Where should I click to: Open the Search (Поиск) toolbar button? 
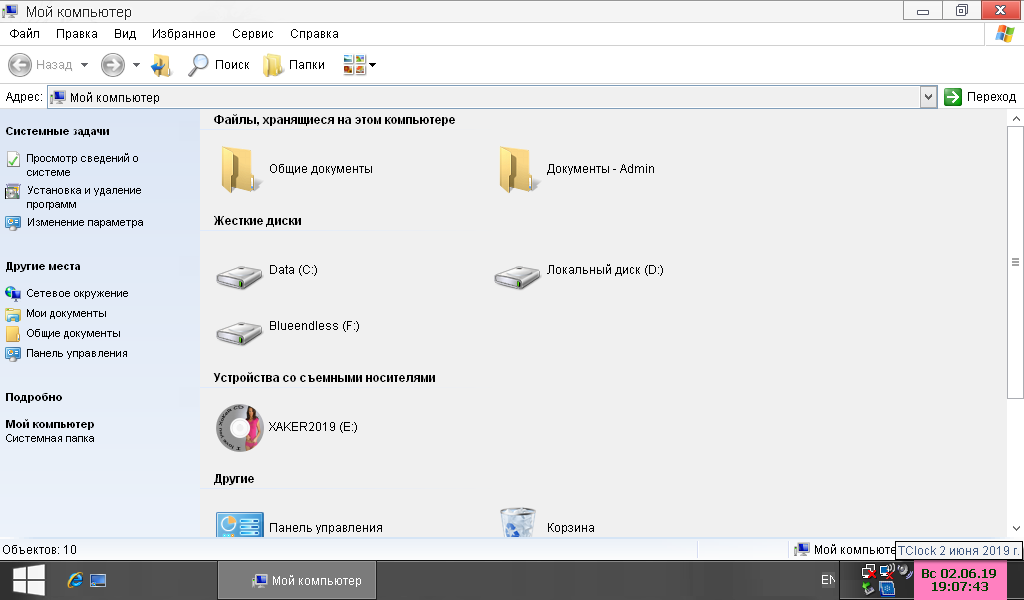click(219, 65)
